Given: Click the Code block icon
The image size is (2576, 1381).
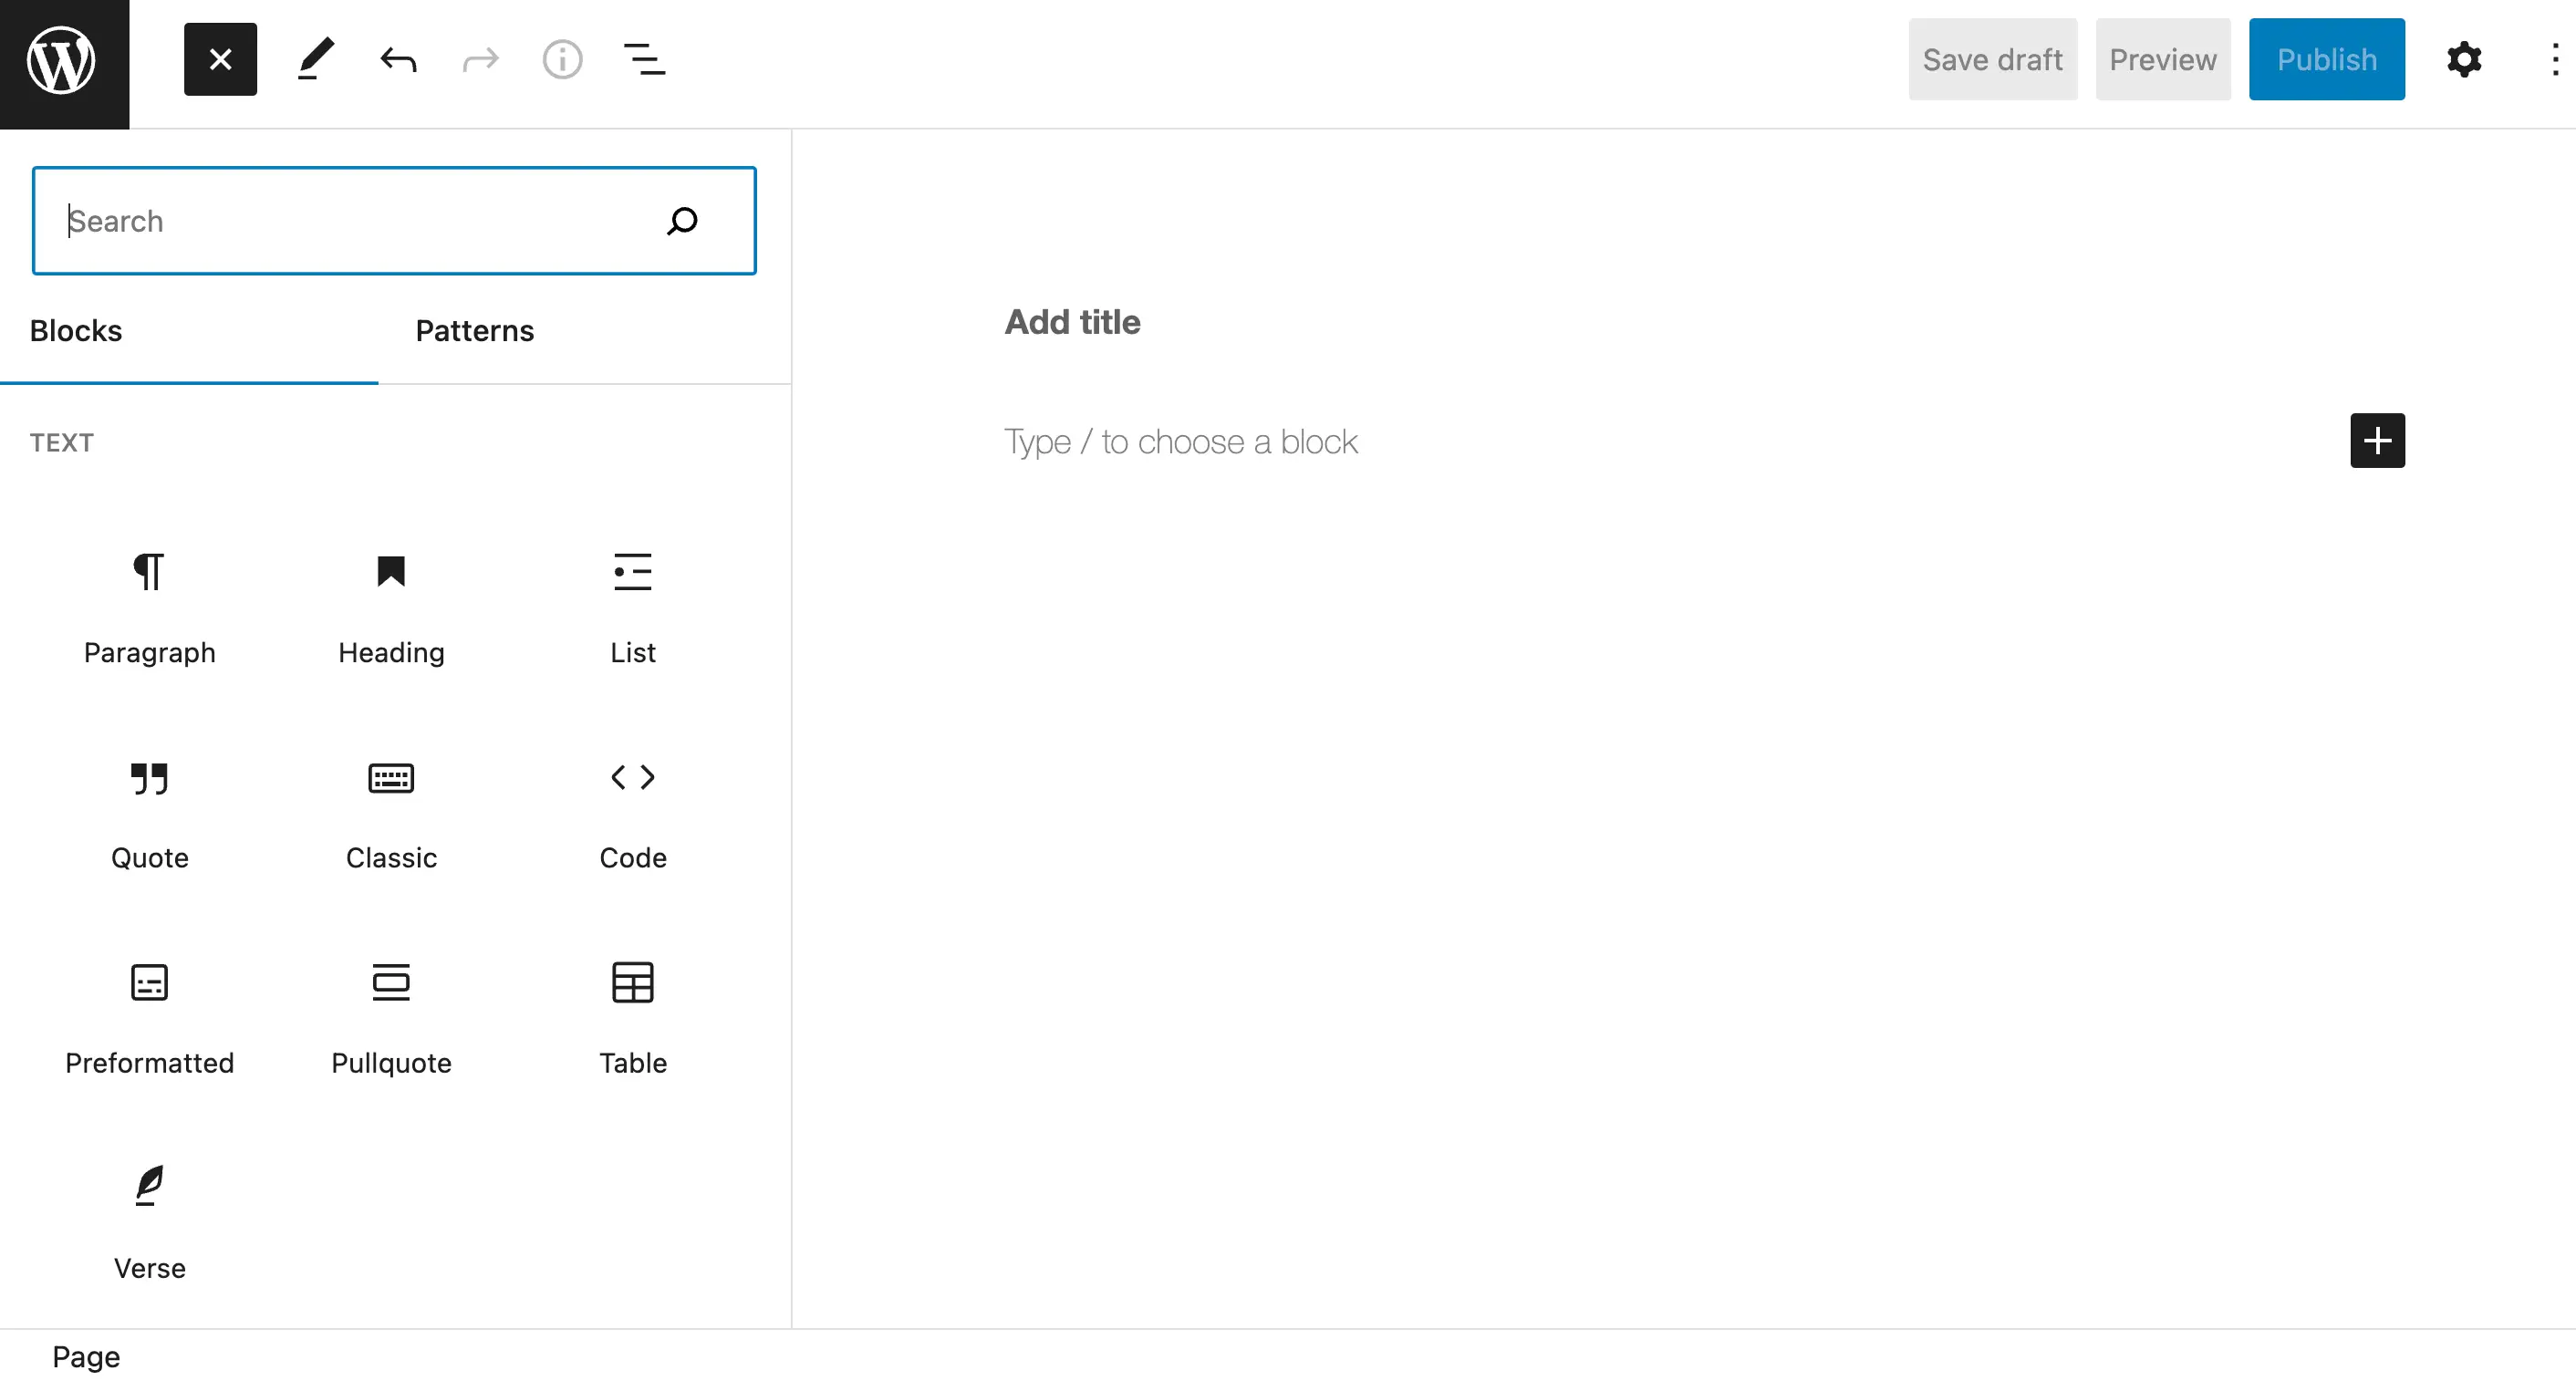Looking at the screenshot, I should click(x=632, y=776).
